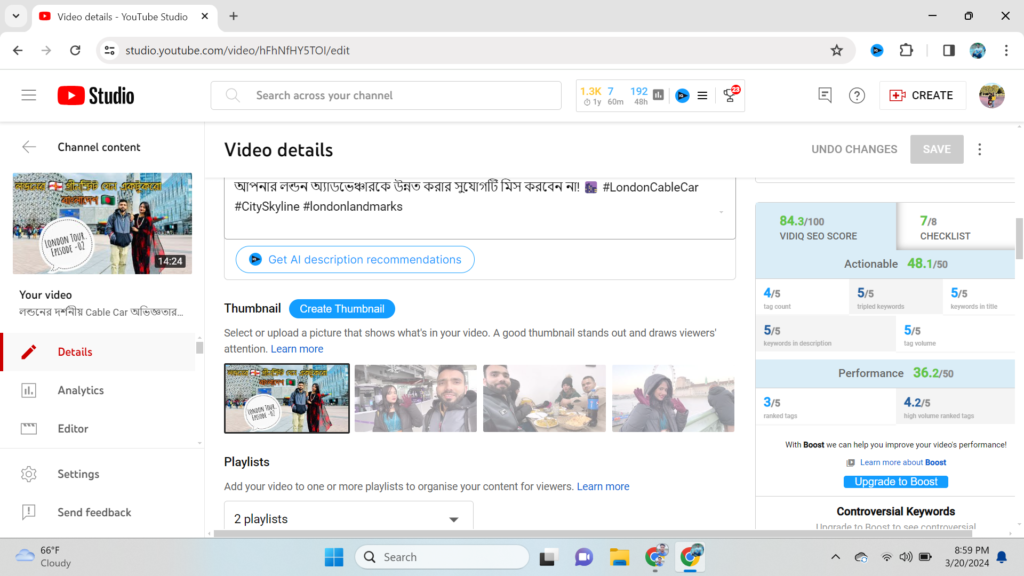Select the first custom thumbnail with London Tour badge
The image size is (1024, 576).
287,398
